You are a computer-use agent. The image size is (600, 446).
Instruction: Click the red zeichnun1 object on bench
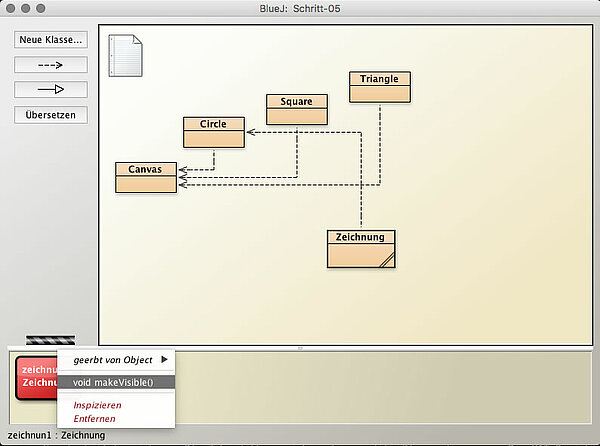point(35,377)
